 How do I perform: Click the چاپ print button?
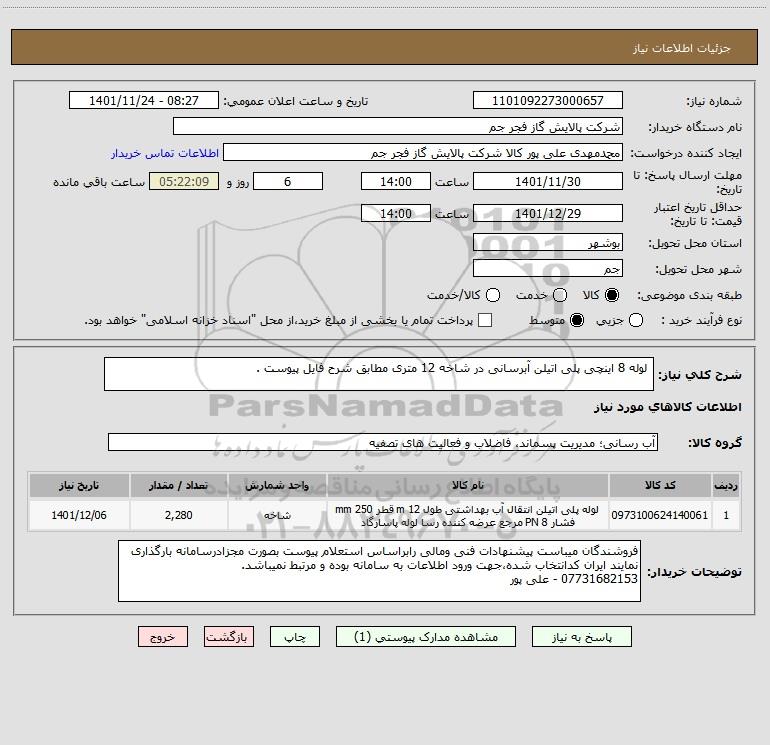pyautogui.click(x=295, y=637)
